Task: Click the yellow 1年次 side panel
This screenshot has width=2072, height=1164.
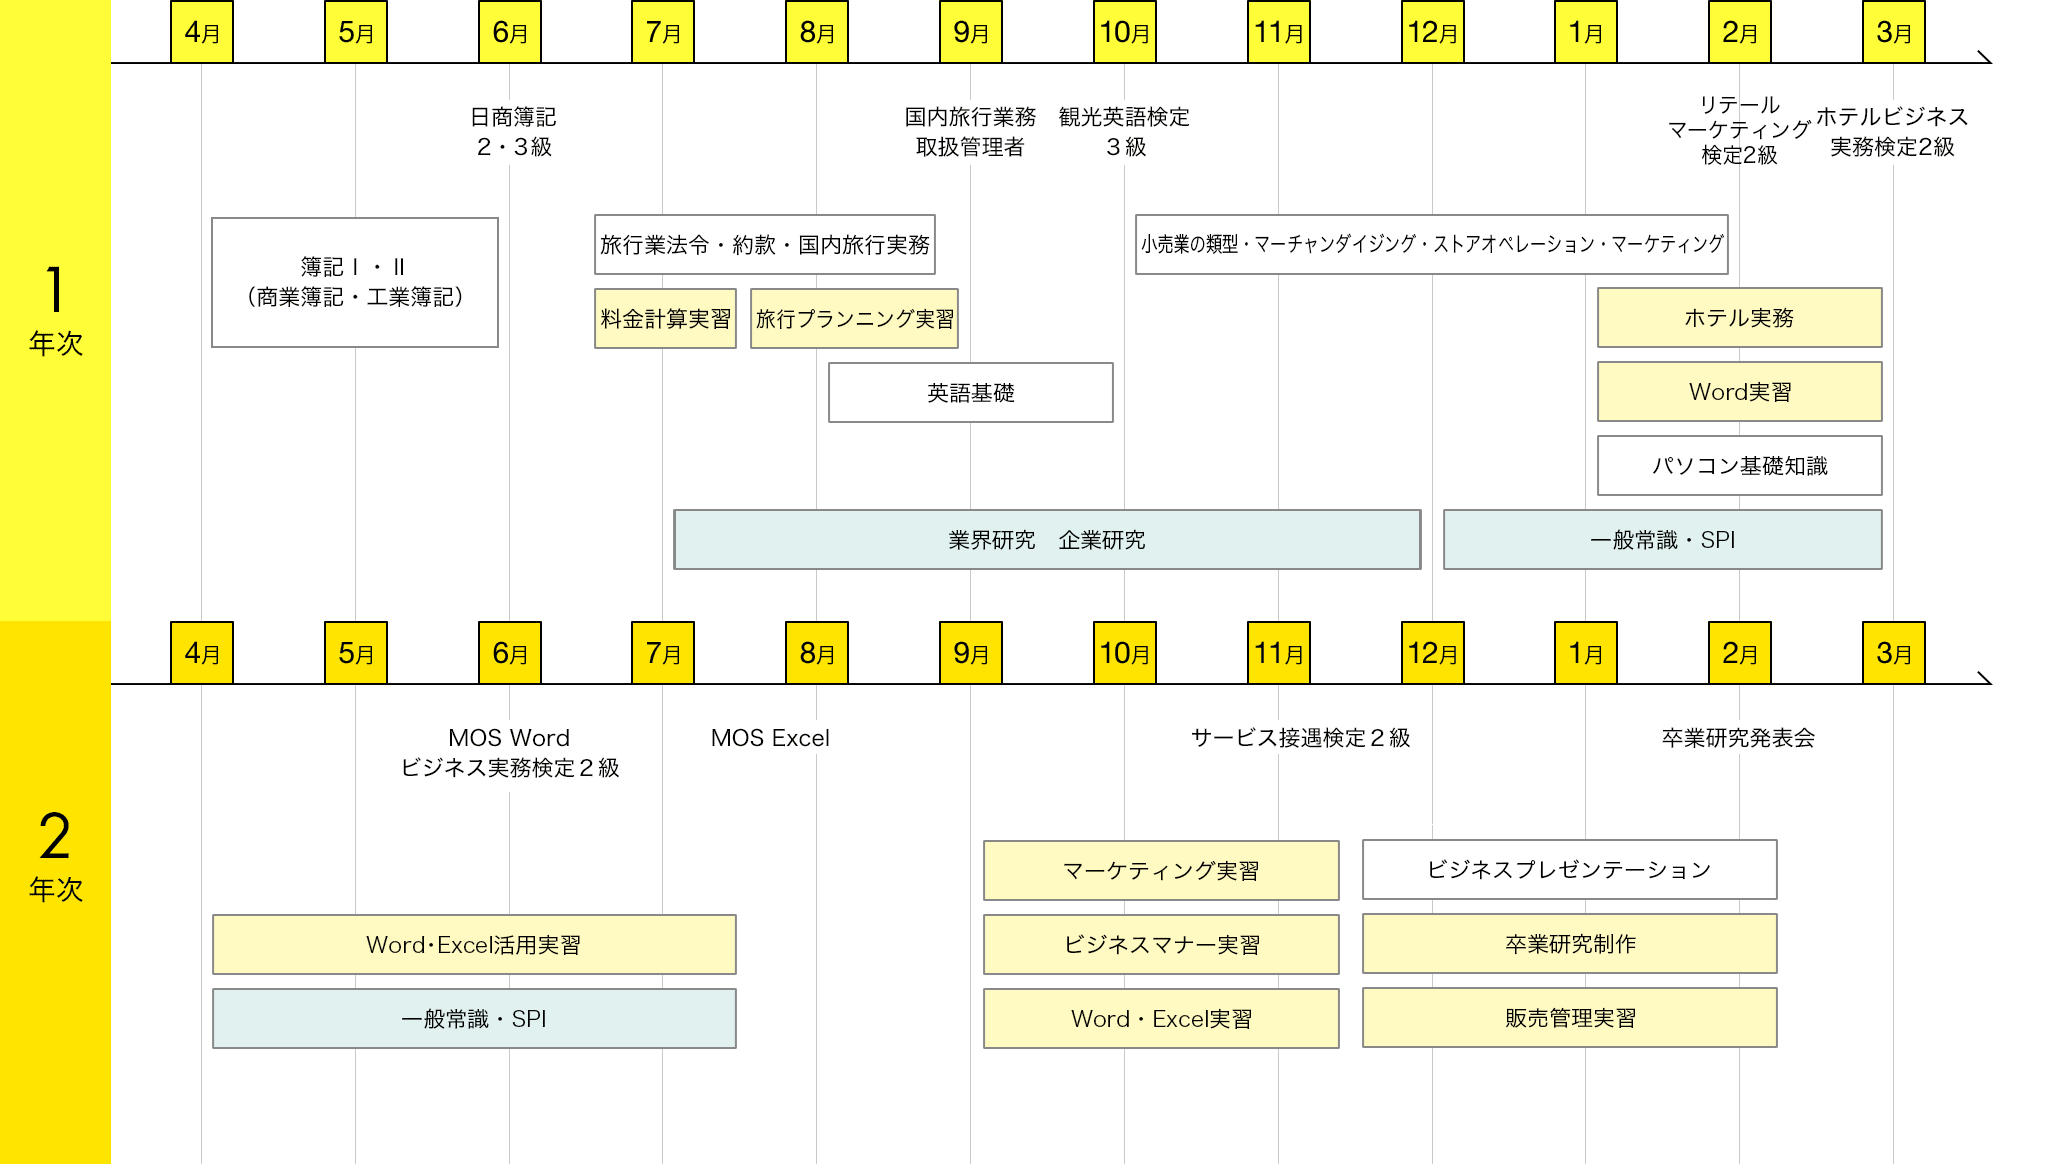Action: [x=55, y=310]
